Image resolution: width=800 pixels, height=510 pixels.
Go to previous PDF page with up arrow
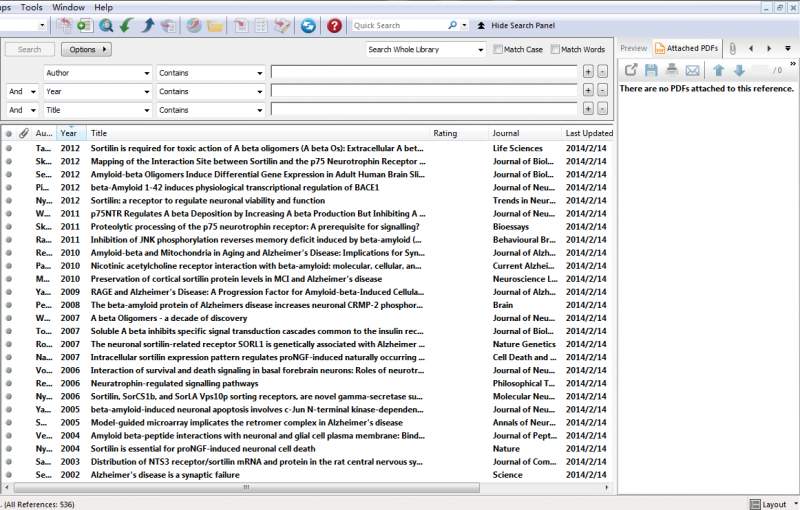[718, 70]
